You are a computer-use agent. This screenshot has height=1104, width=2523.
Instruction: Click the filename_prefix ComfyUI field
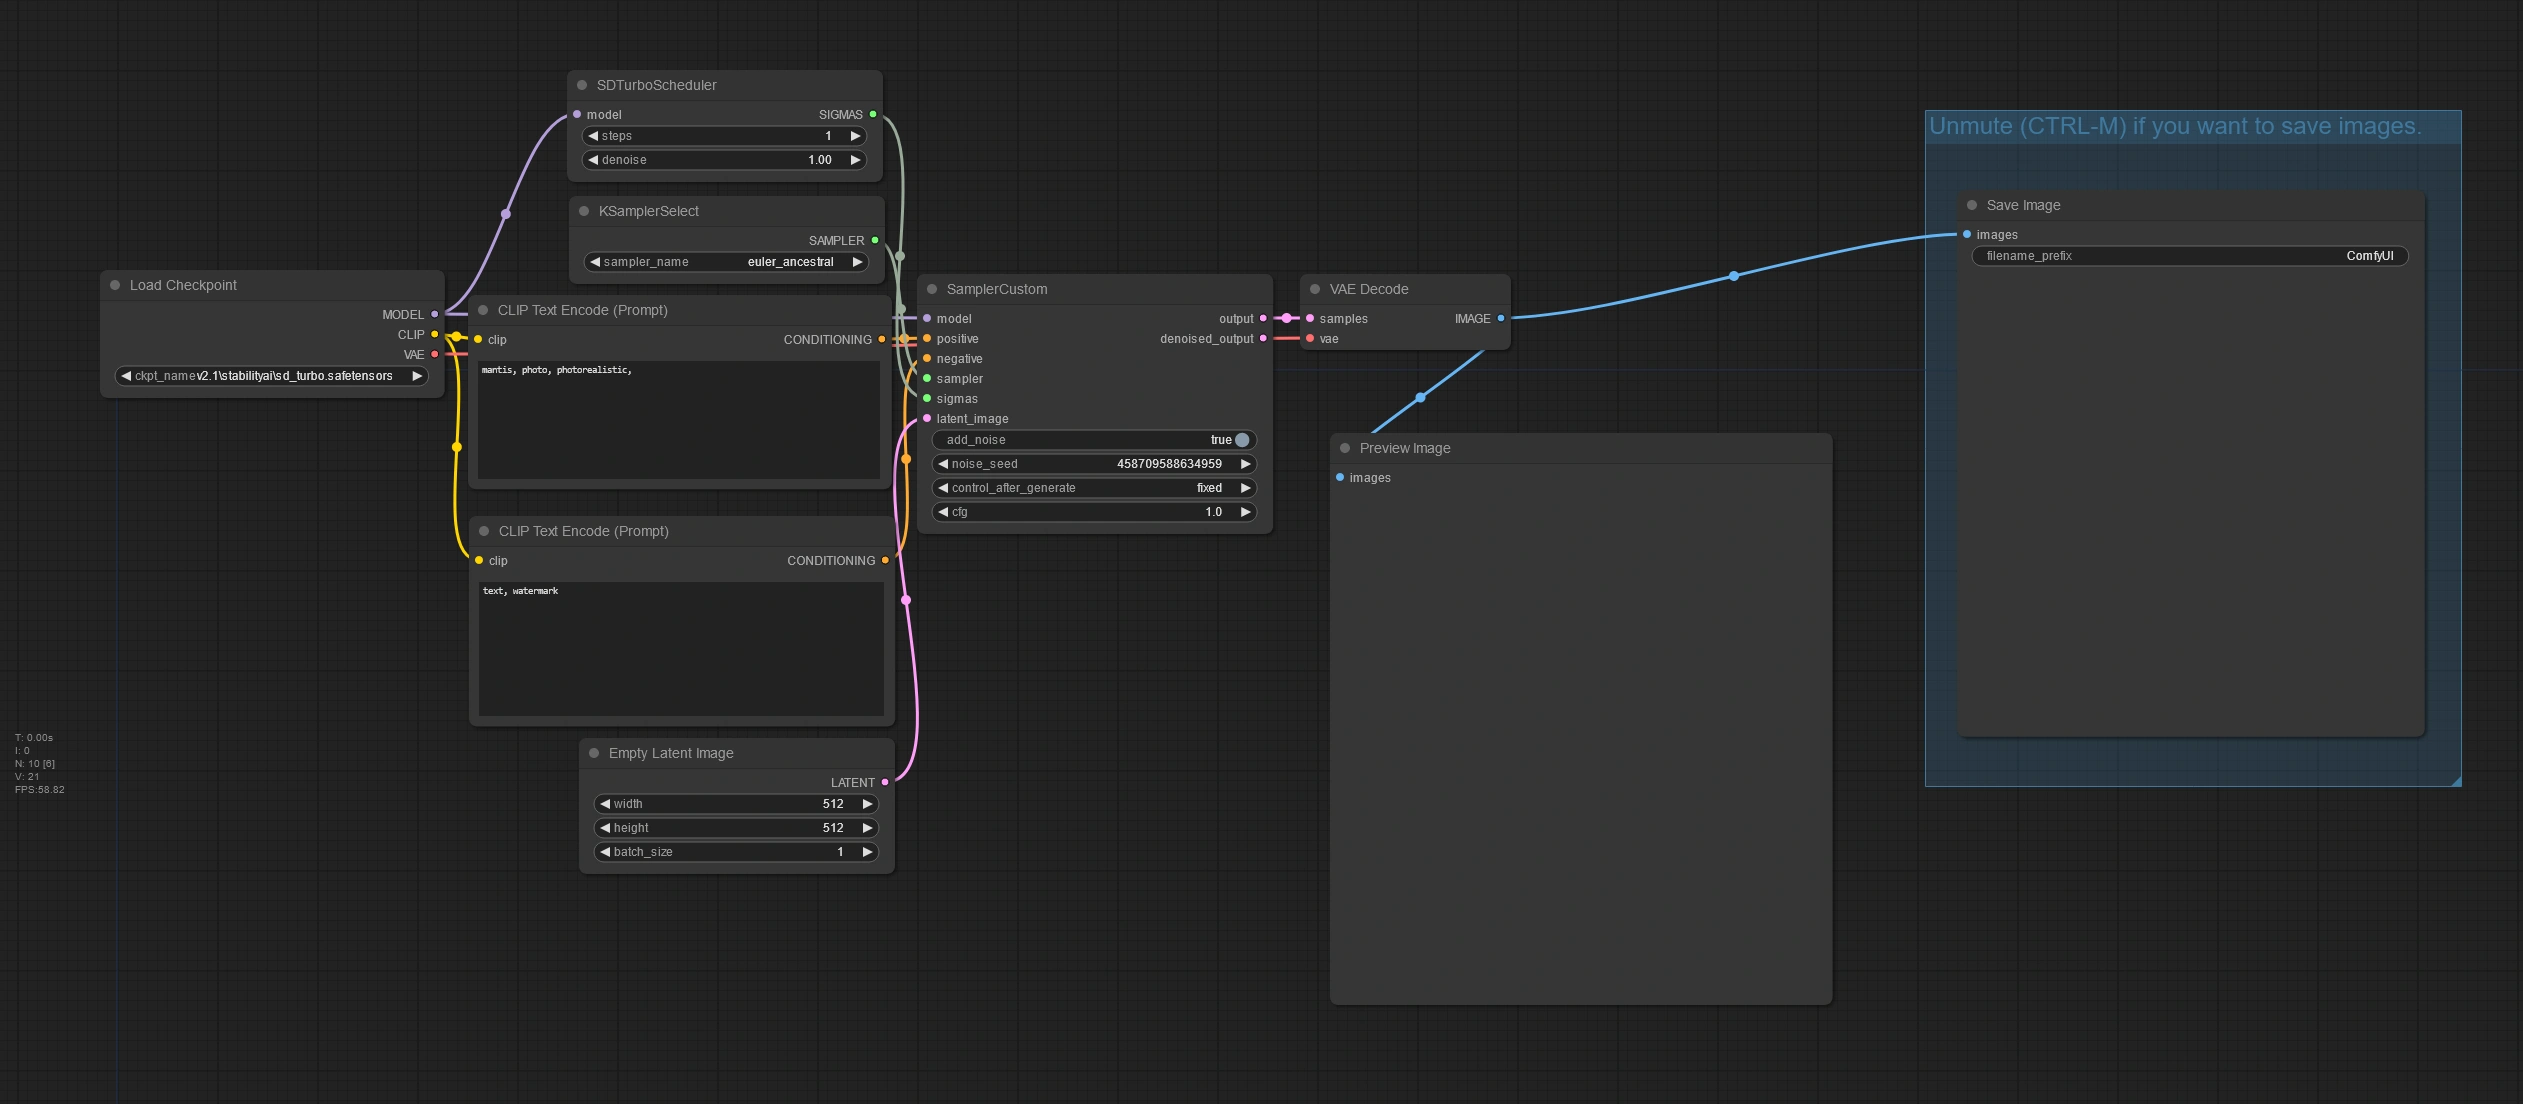point(2189,256)
